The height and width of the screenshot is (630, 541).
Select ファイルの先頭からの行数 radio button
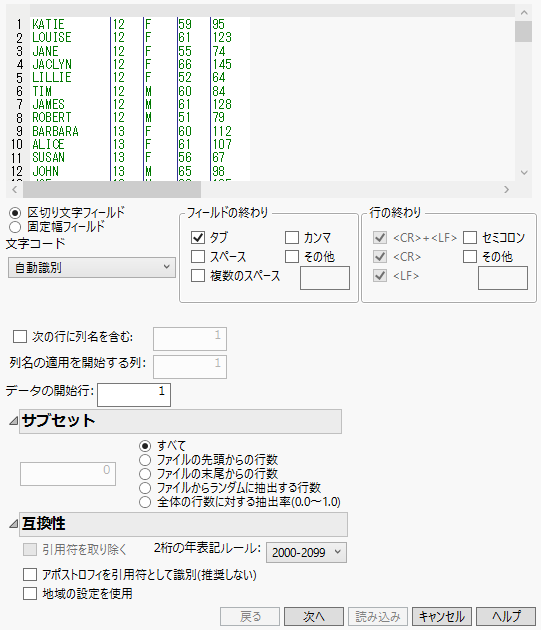tap(145, 460)
